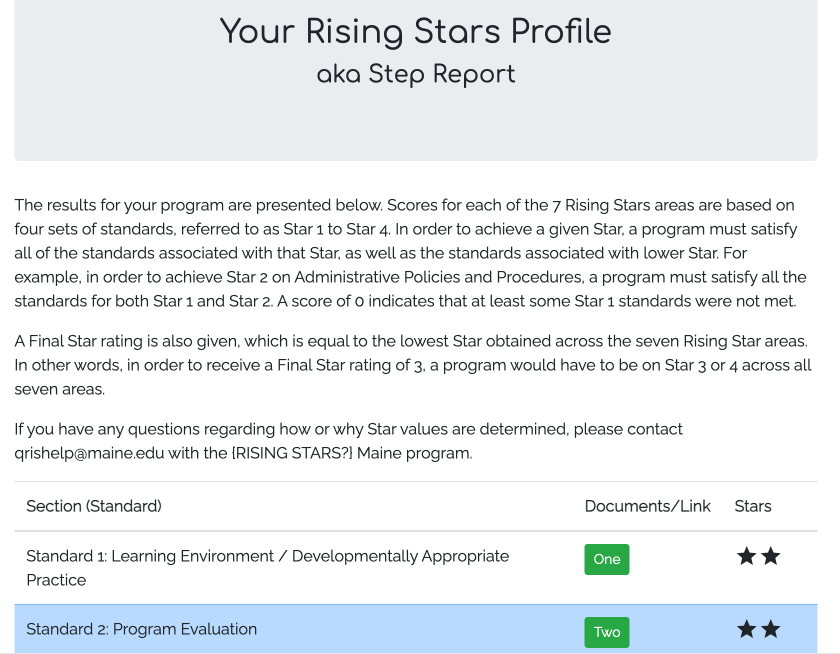Screen dimensions: 840x654
Task: Click the bottom-right star in the ratings table
Action: 770,630
